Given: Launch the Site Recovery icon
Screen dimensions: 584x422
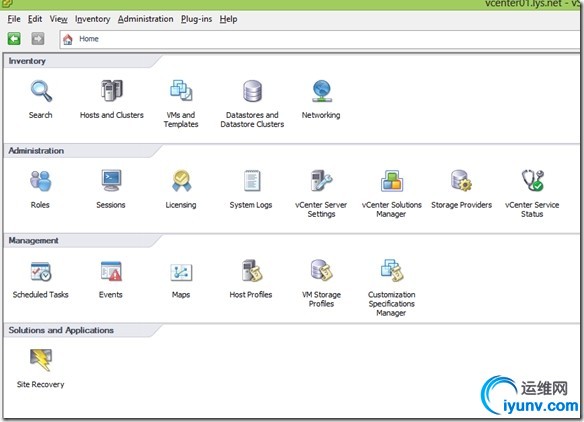Looking at the screenshot, I should point(41,360).
